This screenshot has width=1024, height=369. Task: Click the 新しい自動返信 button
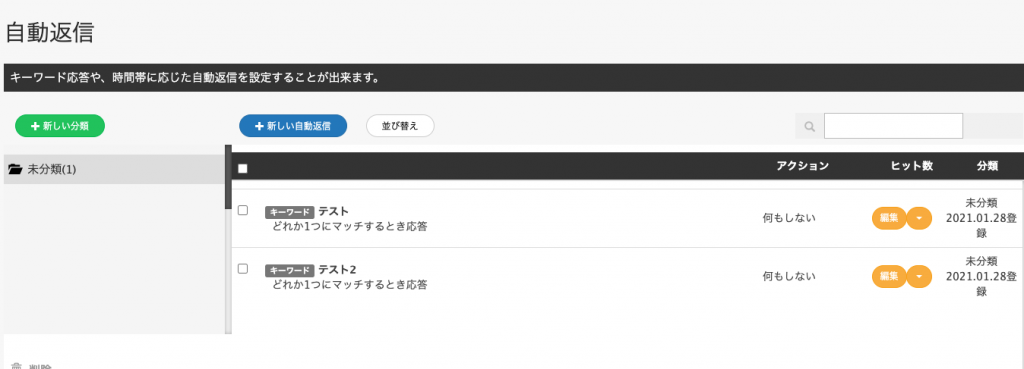293,126
